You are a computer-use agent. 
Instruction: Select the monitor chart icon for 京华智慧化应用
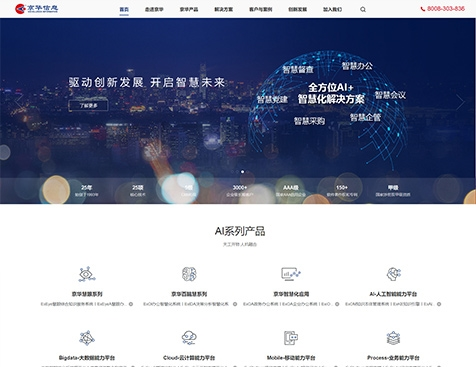290,274
